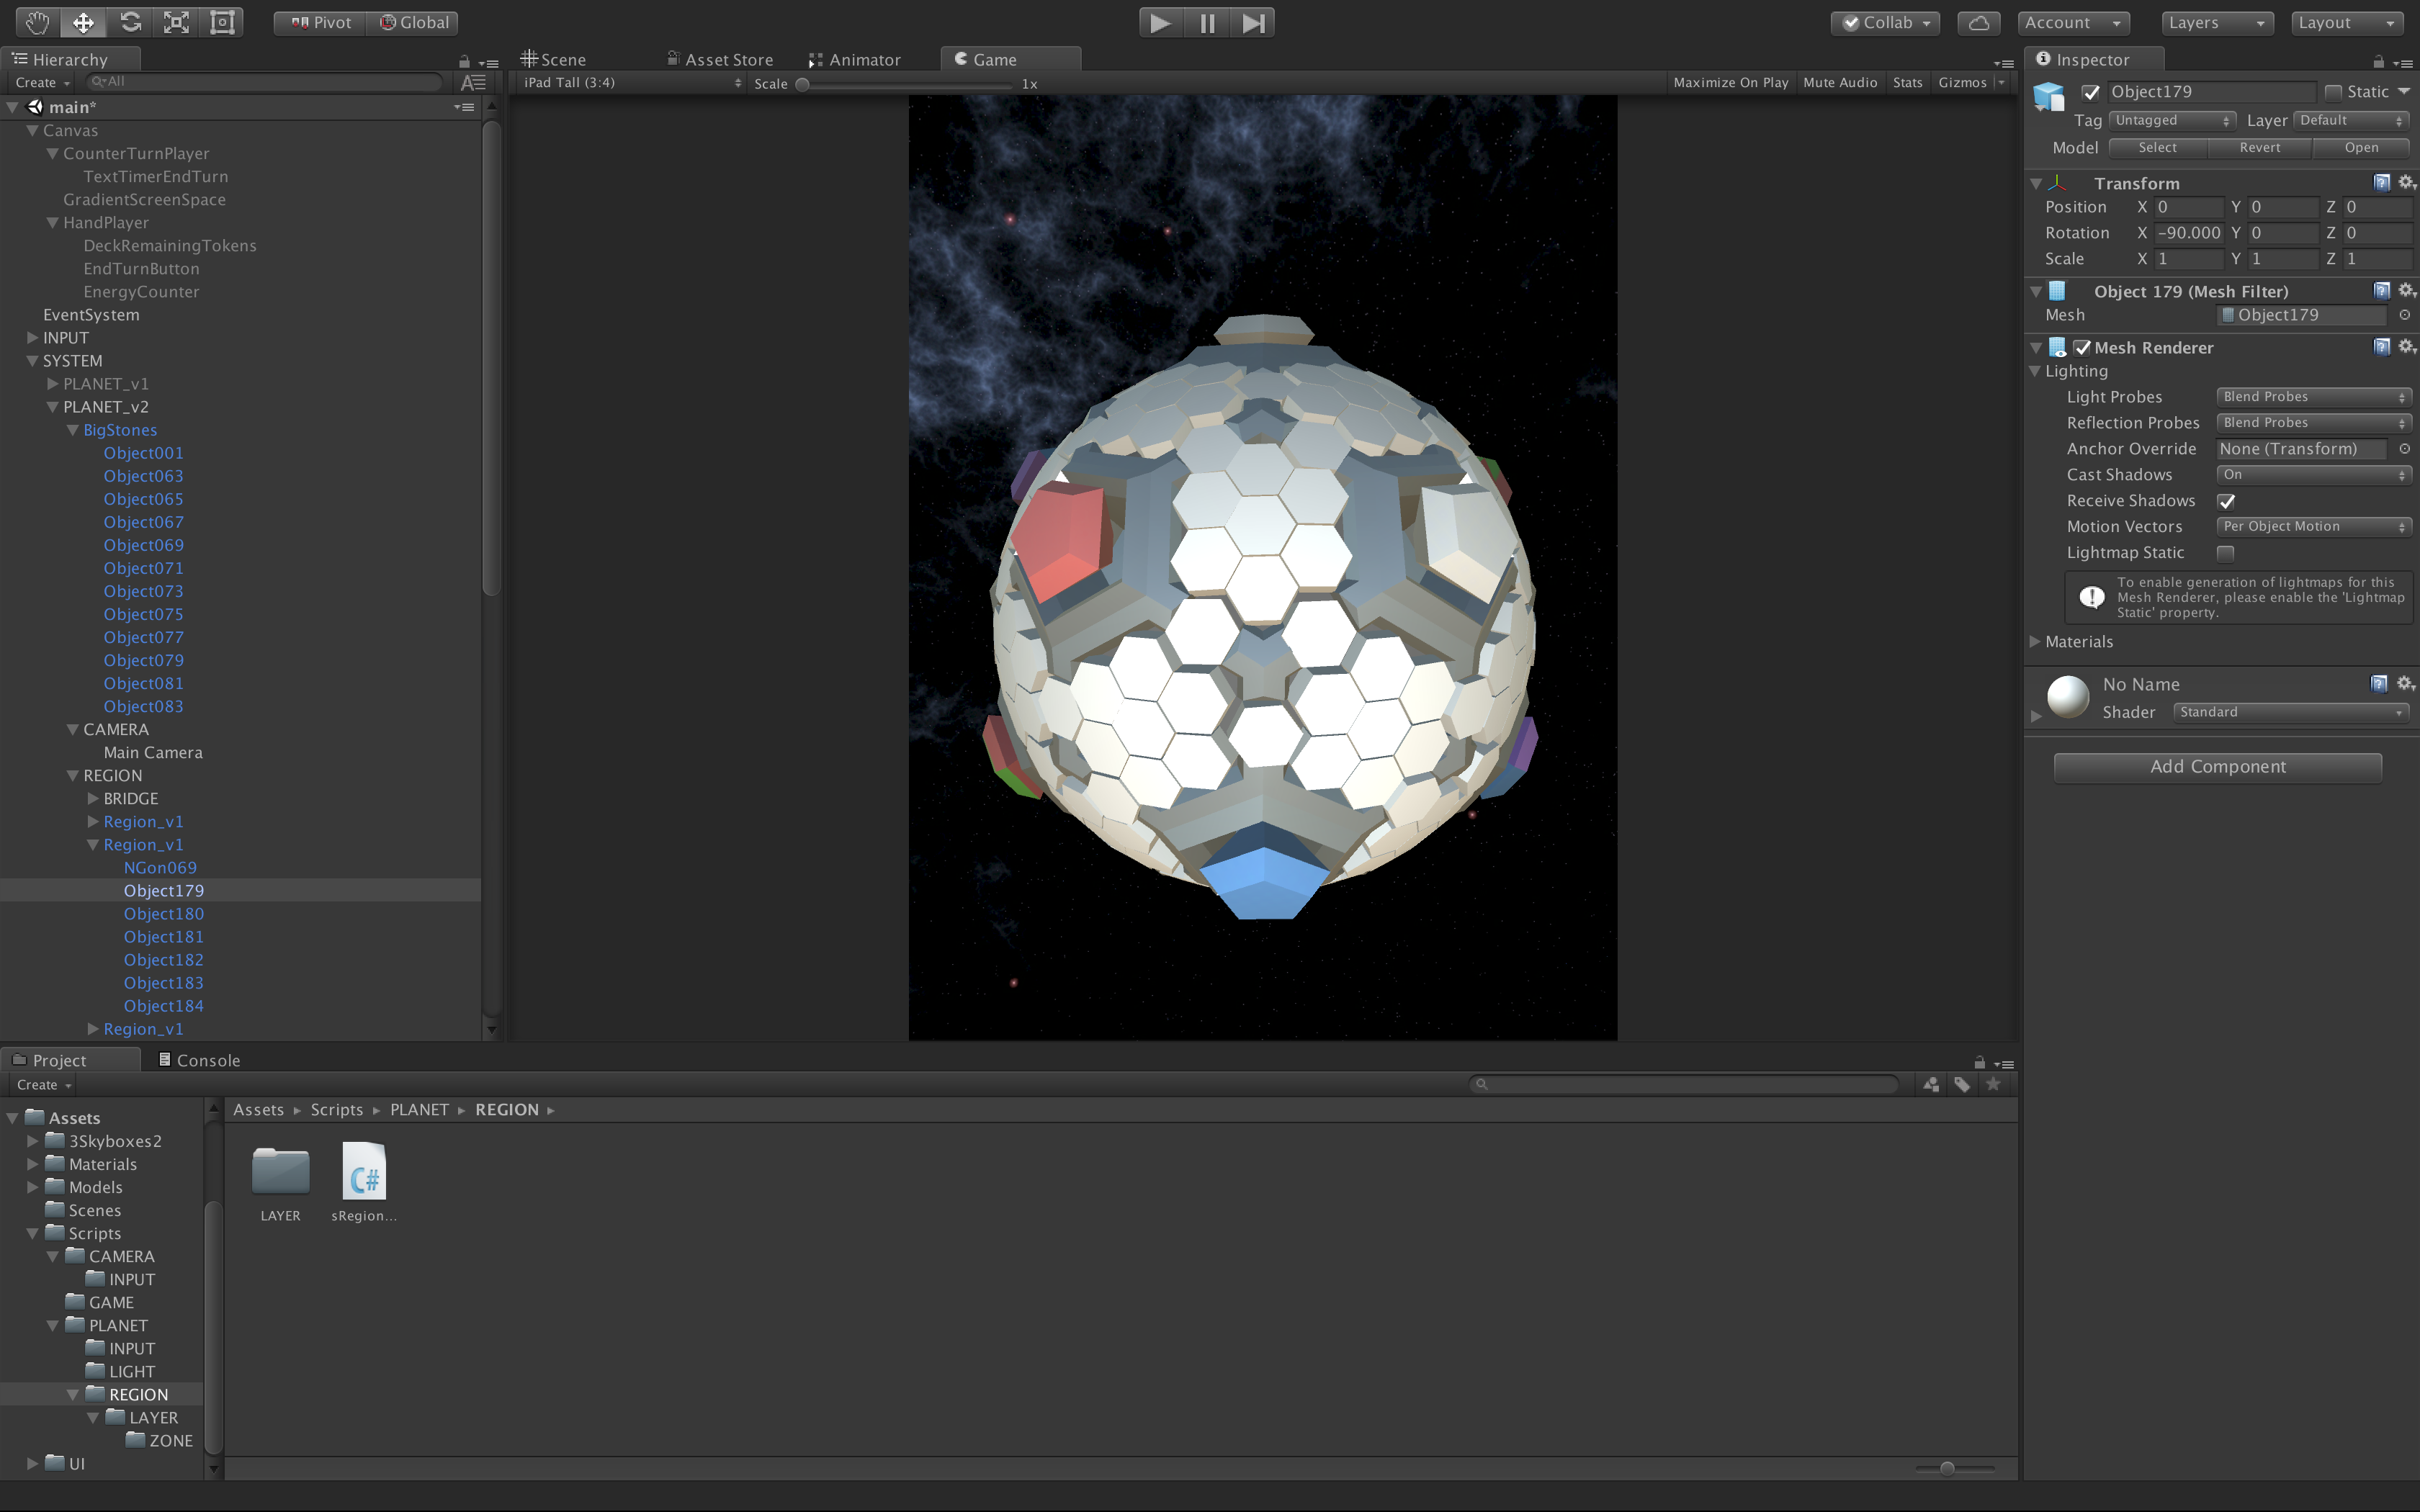This screenshot has width=2420, height=1512.
Task: Switch to the Animator tab
Action: [855, 60]
